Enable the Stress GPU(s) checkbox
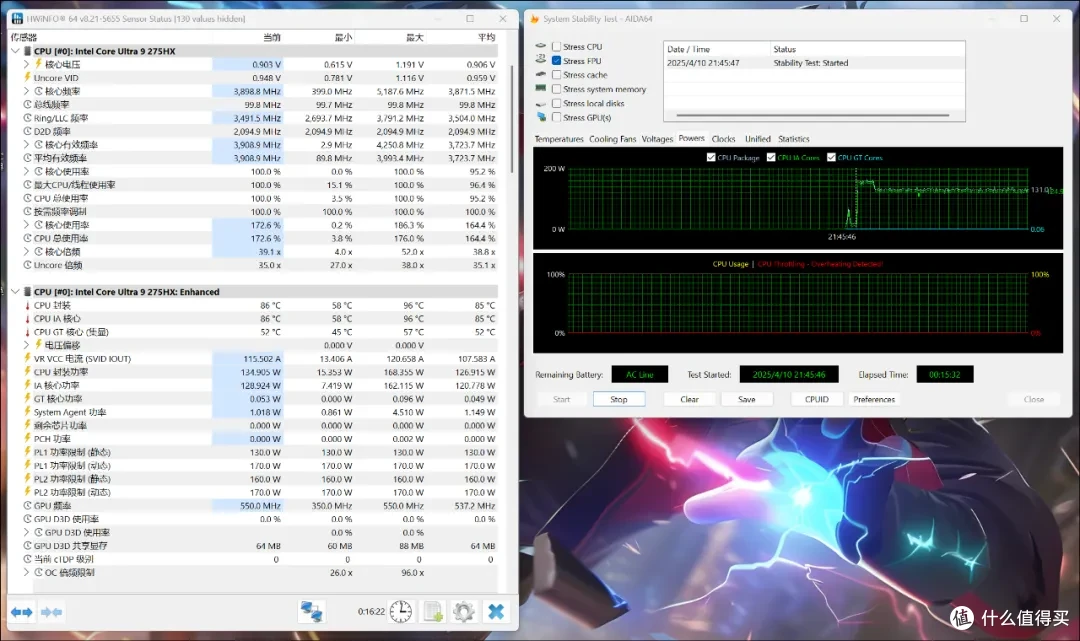Viewport: 1080px width, 641px height. (557, 117)
